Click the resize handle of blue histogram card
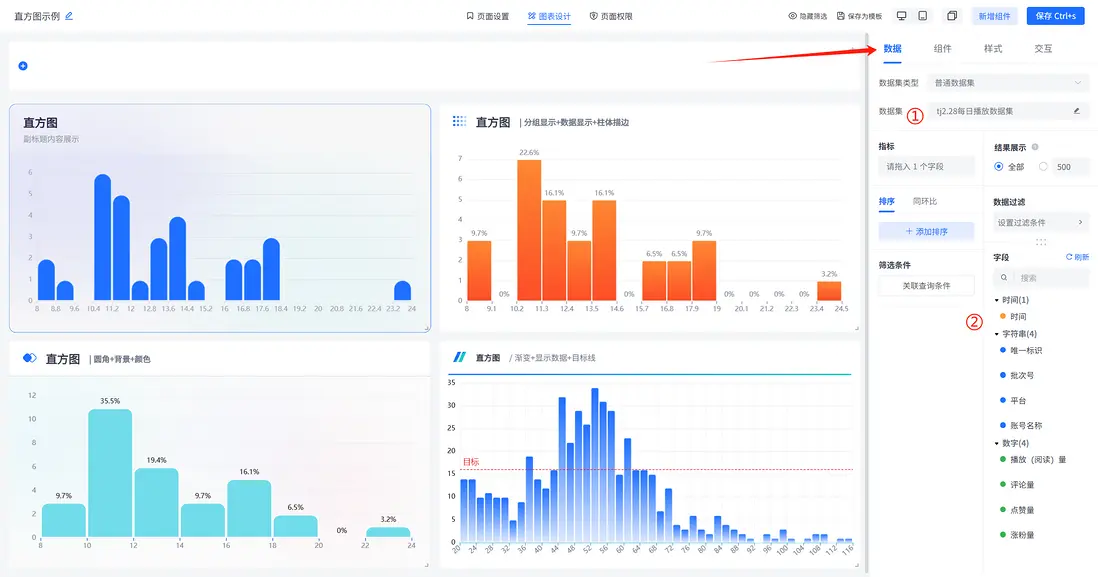The image size is (1098, 577). (426, 327)
